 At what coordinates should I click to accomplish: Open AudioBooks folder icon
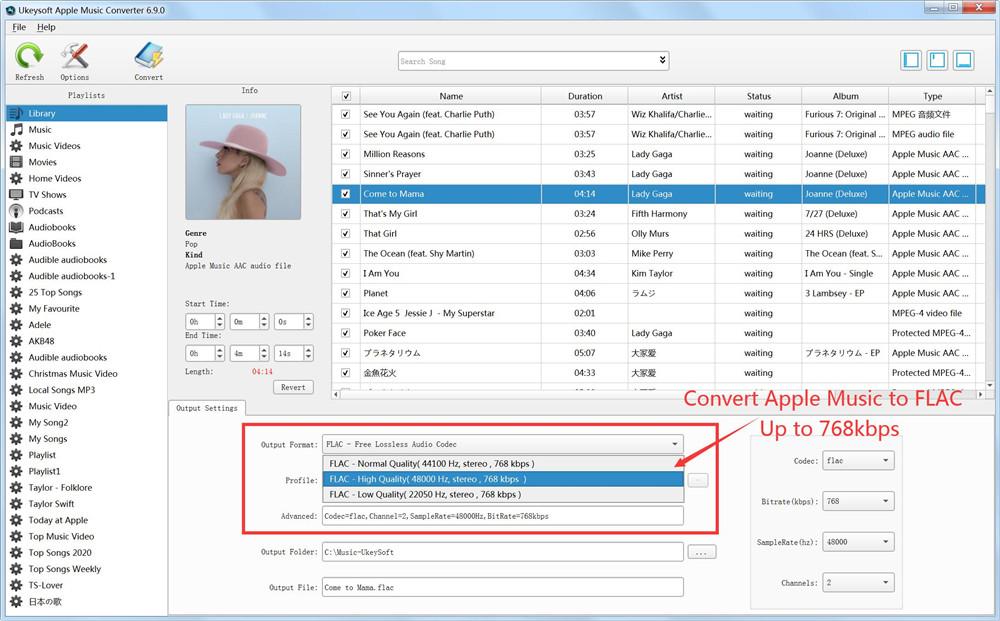17,244
